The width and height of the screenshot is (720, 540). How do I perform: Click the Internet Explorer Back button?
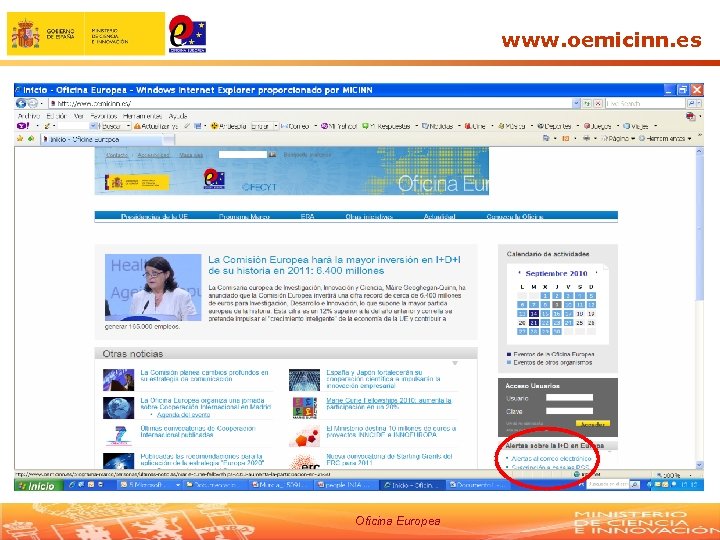click(21, 103)
